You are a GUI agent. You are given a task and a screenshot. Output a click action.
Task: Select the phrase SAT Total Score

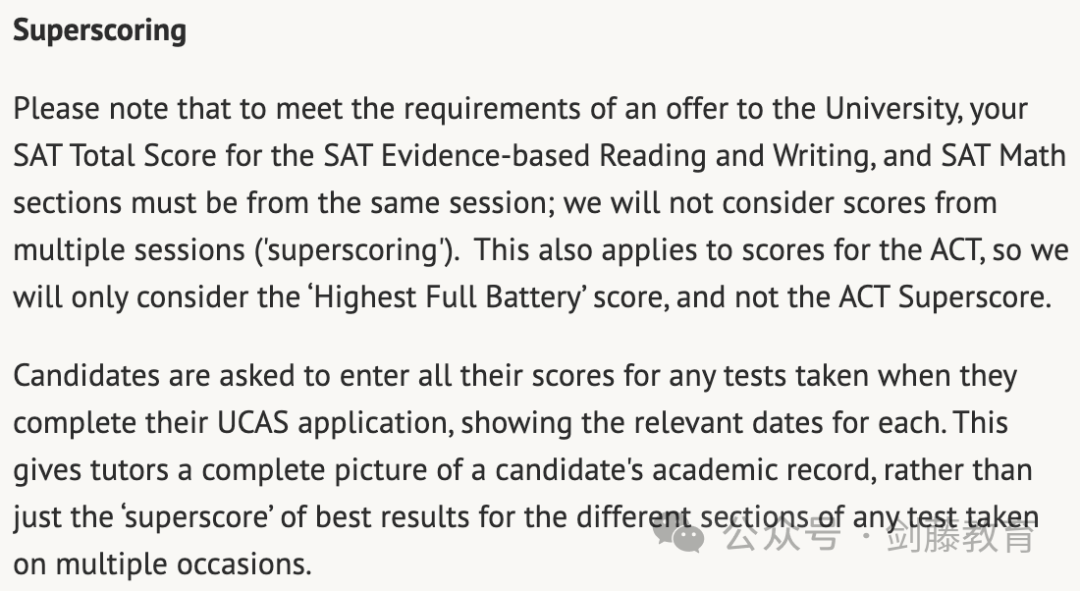[115, 156]
